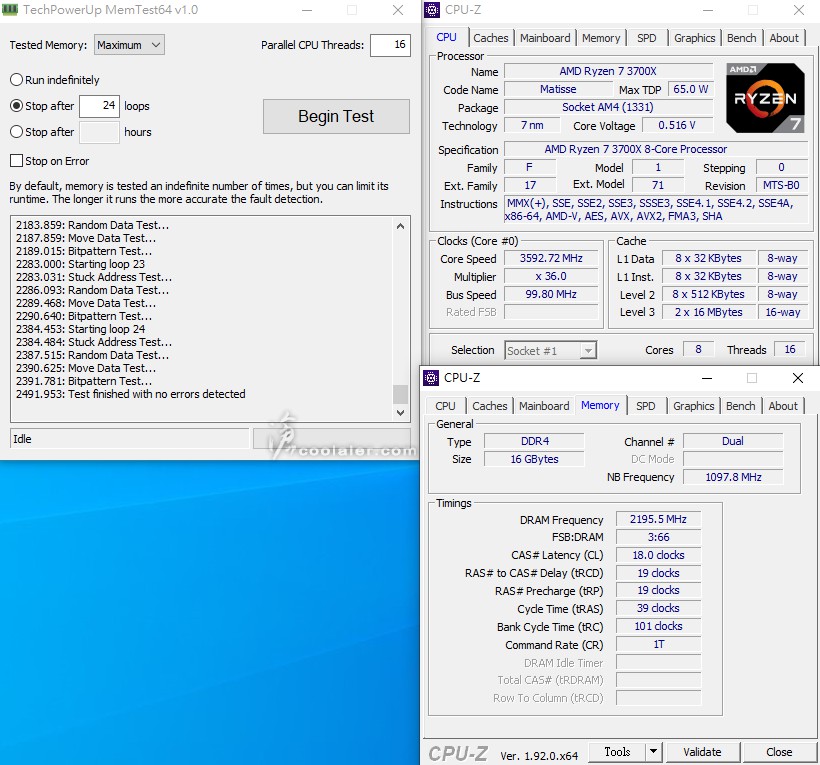The image size is (820, 765).
Task: Click the Specification field value
Action: pos(656,149)
